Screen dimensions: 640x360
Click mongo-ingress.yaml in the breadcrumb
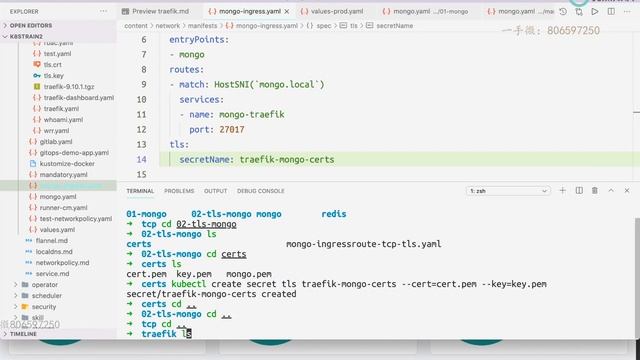point(267,25)
